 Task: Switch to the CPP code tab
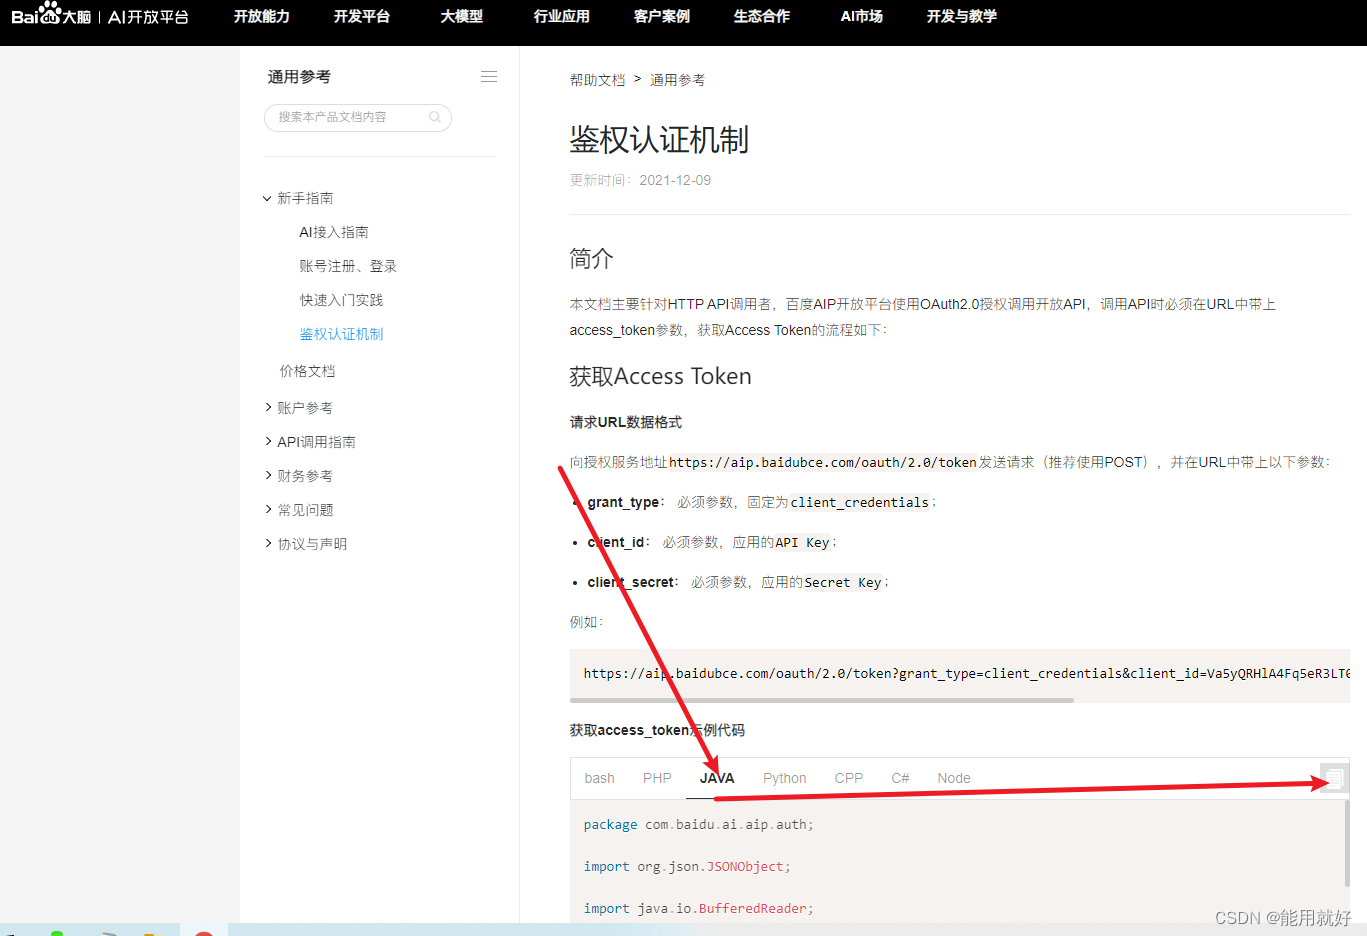(849, 778)
